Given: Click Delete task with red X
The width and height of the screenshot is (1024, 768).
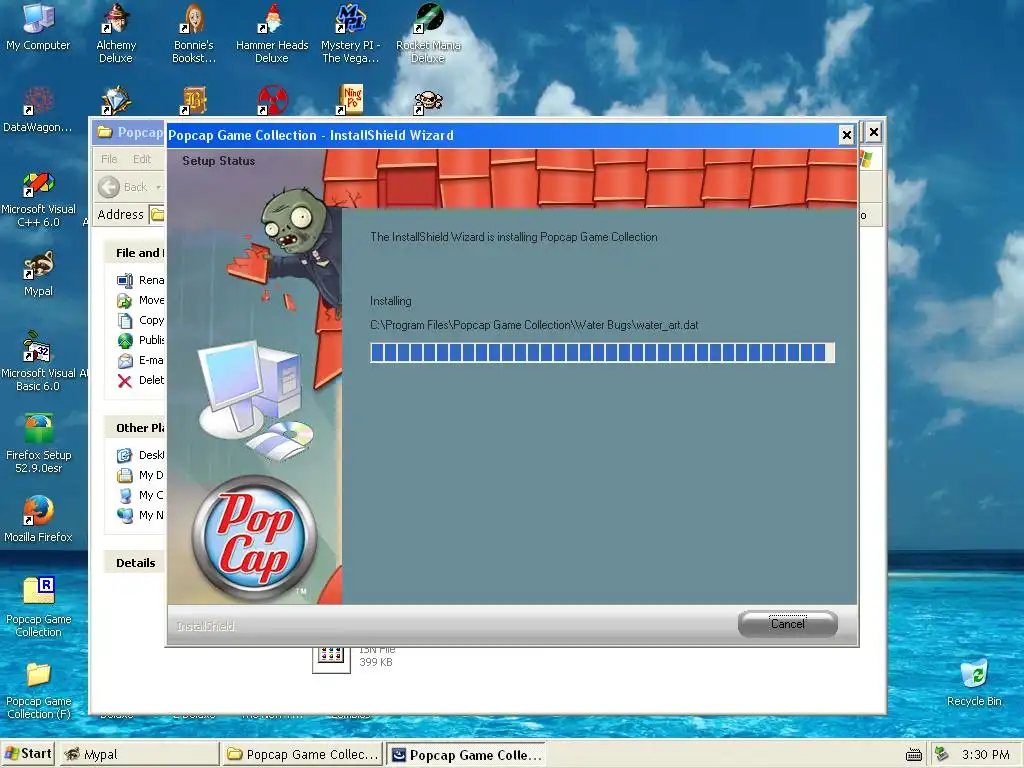Looking at the screenshot, I should (140, 380).
